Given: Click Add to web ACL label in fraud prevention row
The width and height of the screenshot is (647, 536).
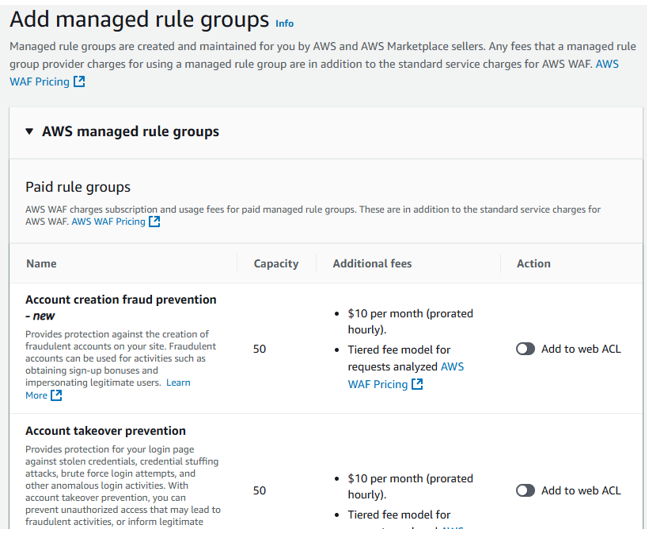Looking at the screenshot, I should point(581,349).
